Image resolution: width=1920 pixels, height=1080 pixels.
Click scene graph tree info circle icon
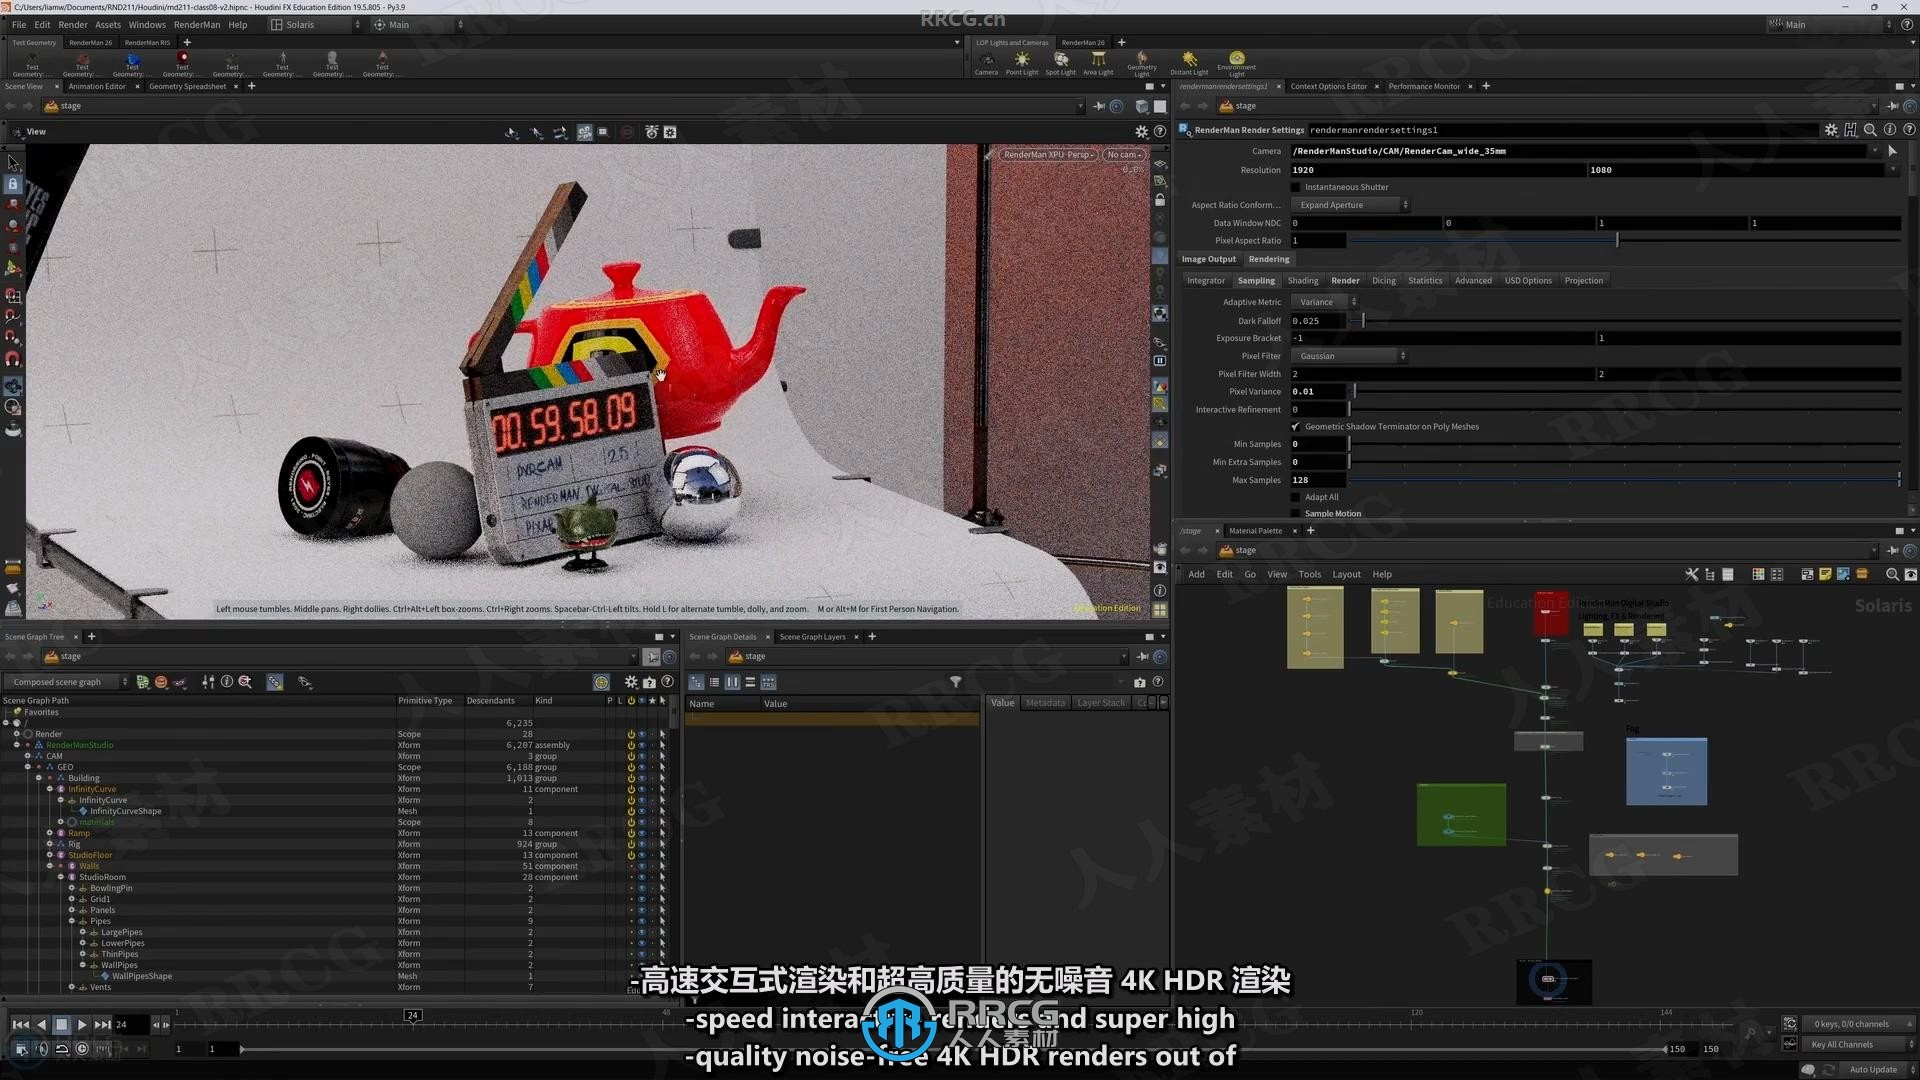coord(227,682)
